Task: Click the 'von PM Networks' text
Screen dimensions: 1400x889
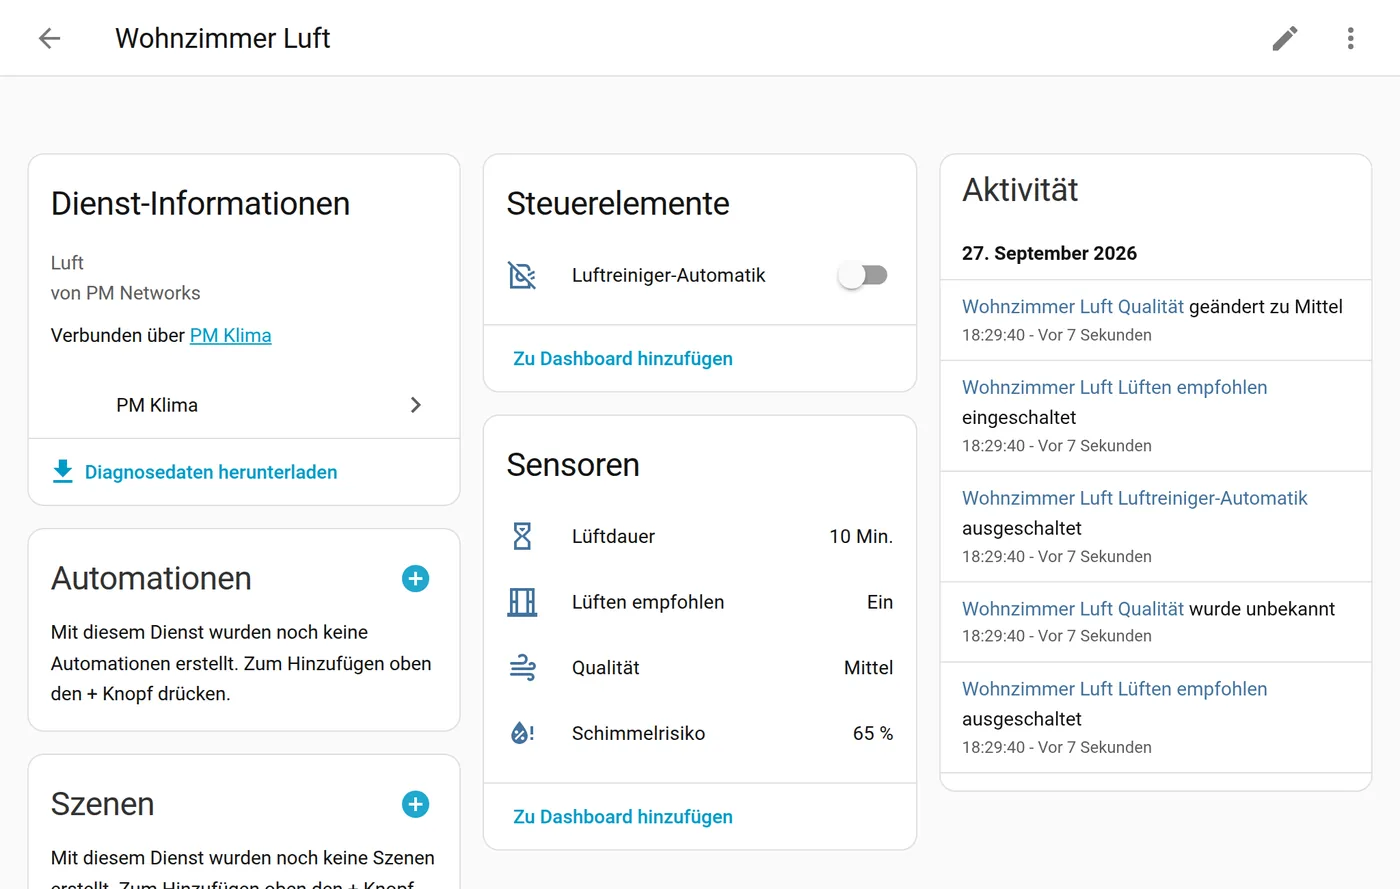Action: click(x=125, y=293)
